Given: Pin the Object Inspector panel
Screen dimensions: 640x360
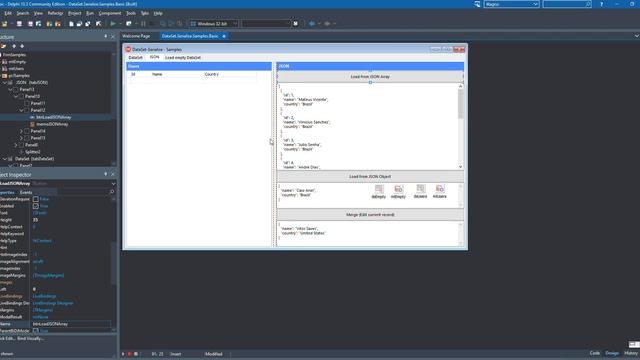Looking at the screenshot, I should (x=105, y=174).
